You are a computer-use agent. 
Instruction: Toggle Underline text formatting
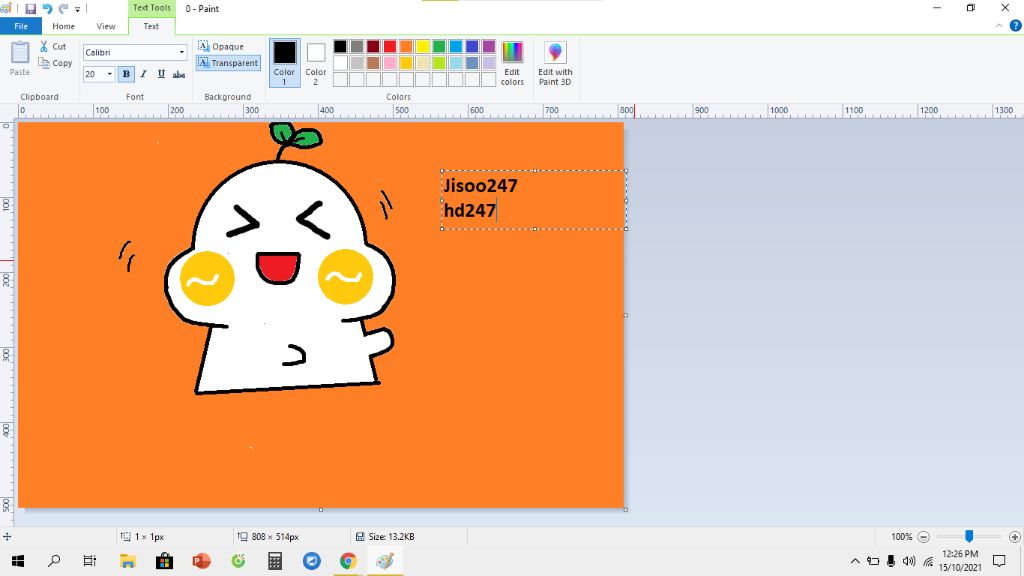161,74
